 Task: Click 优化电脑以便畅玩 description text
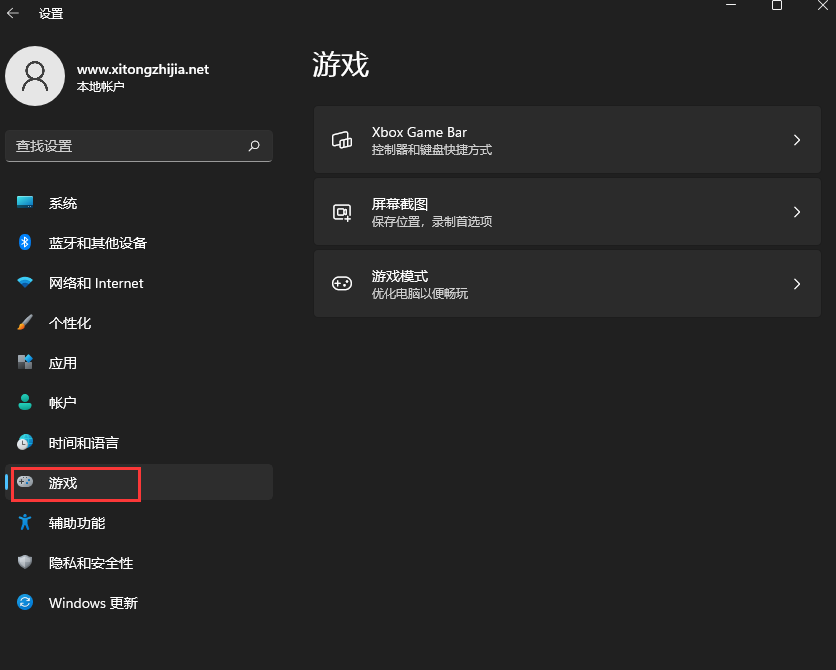420,294
